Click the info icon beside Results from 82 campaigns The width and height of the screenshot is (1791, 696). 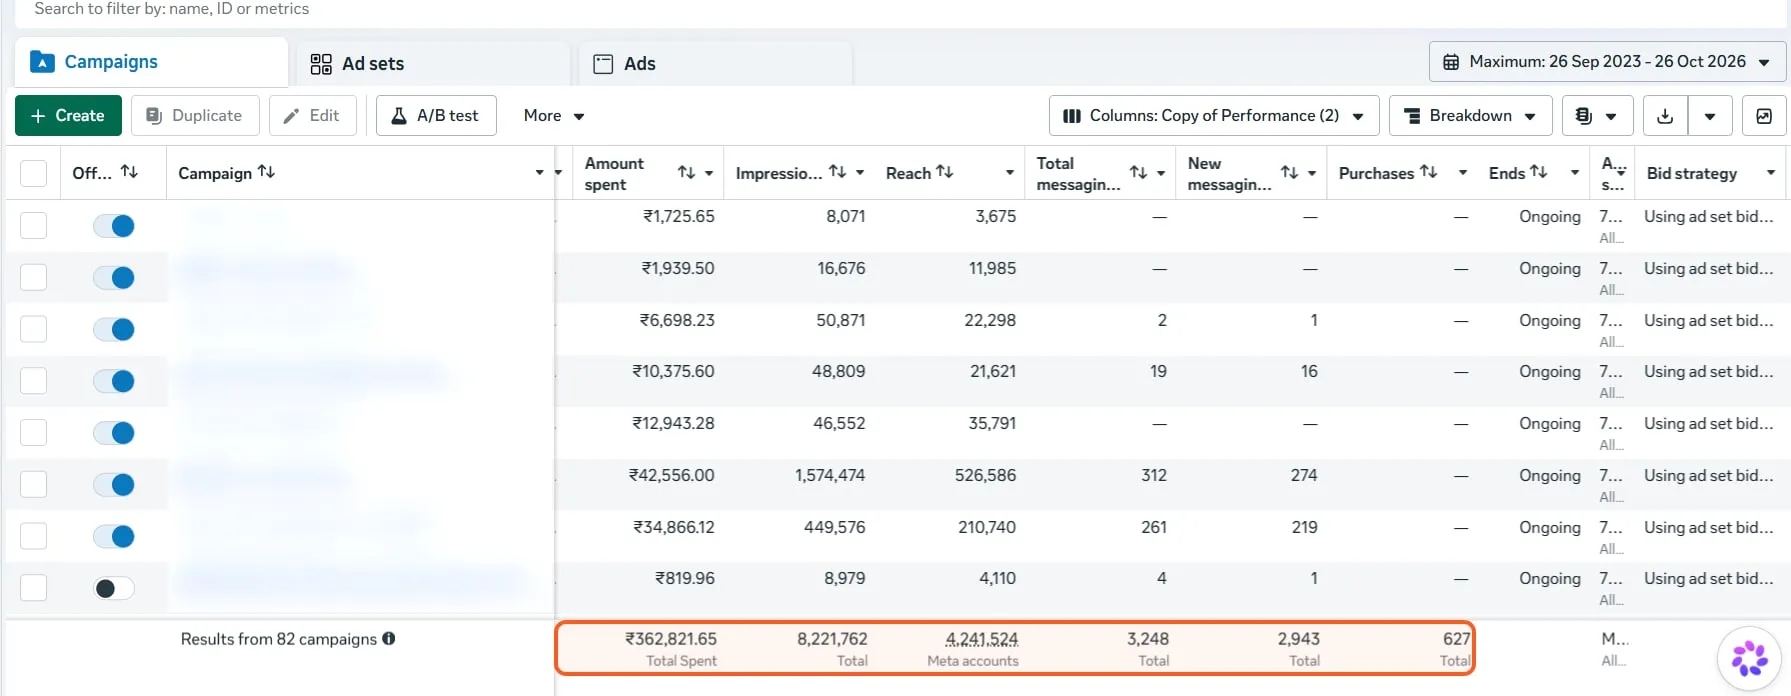pos(389,638)
